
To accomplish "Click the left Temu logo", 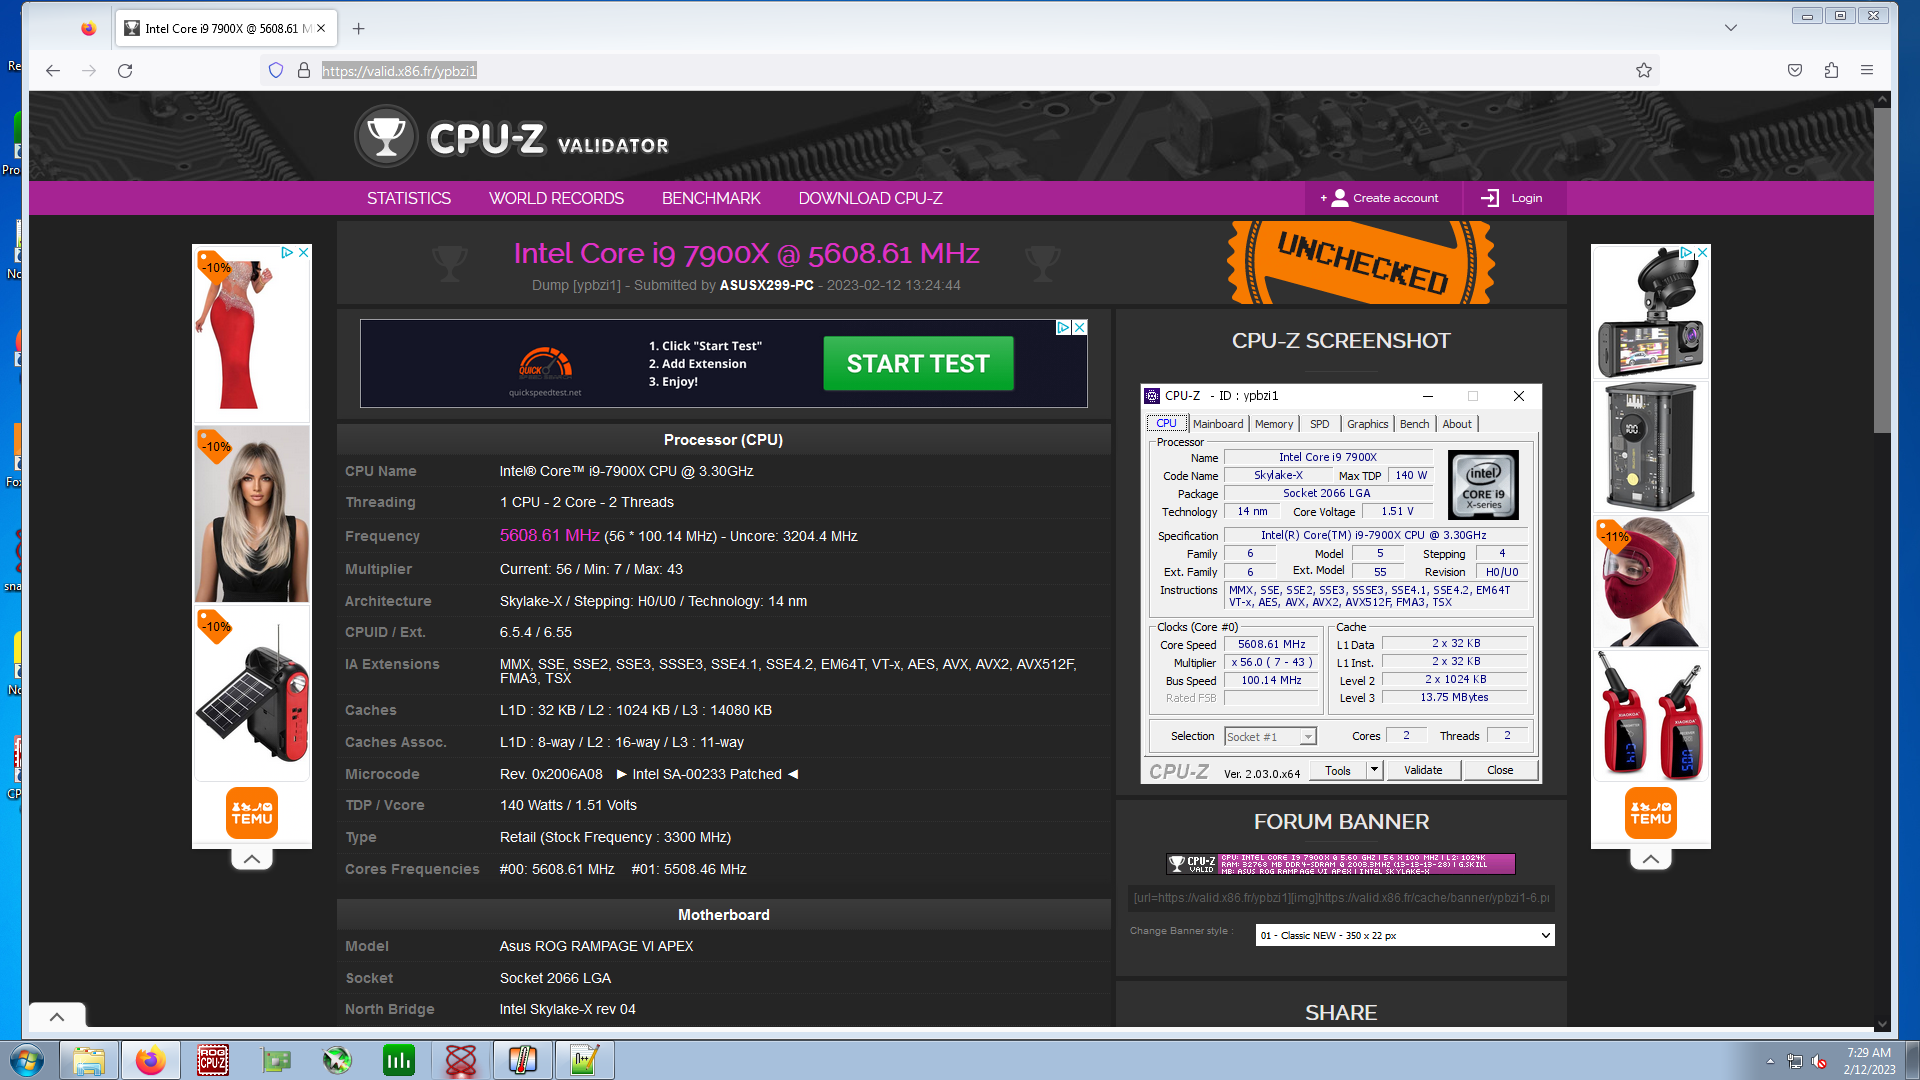I will tap(252, 813).
